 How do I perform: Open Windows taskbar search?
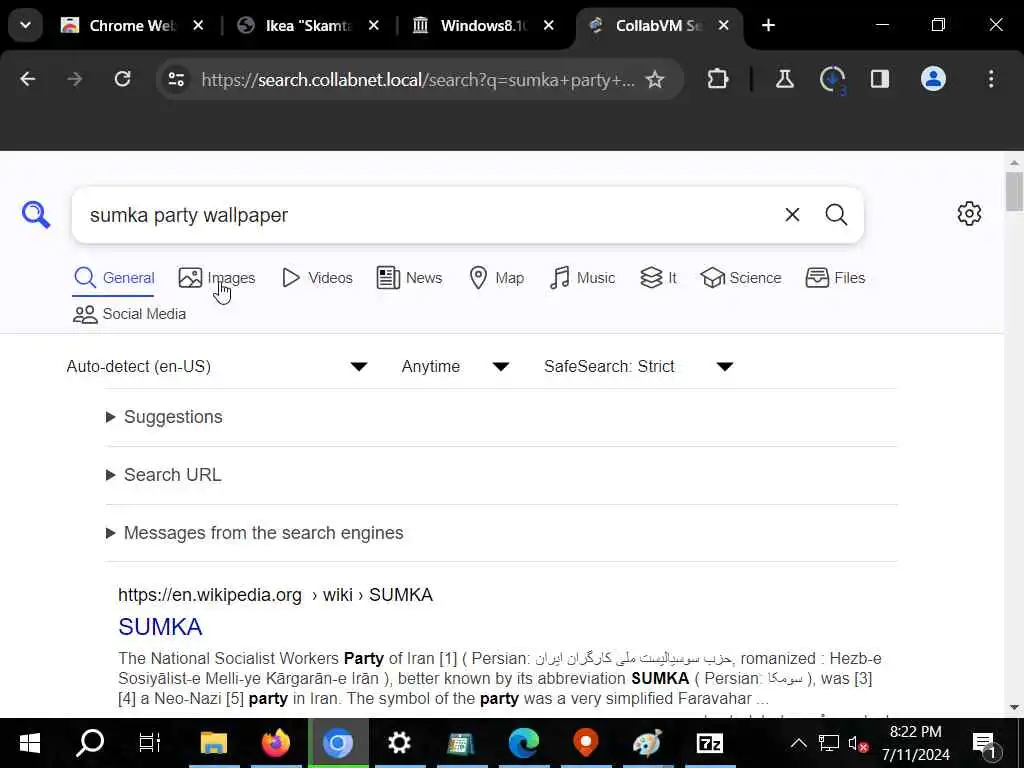click(90, 743)
